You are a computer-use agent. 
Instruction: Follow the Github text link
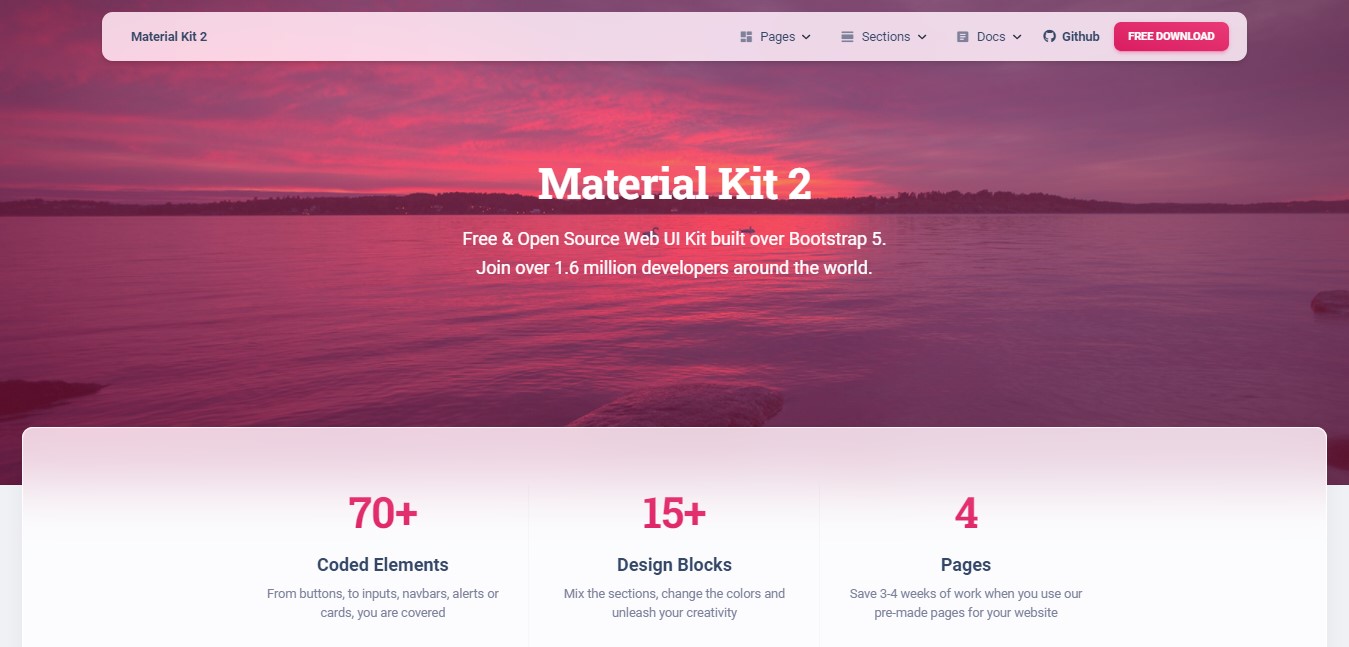1080,37
